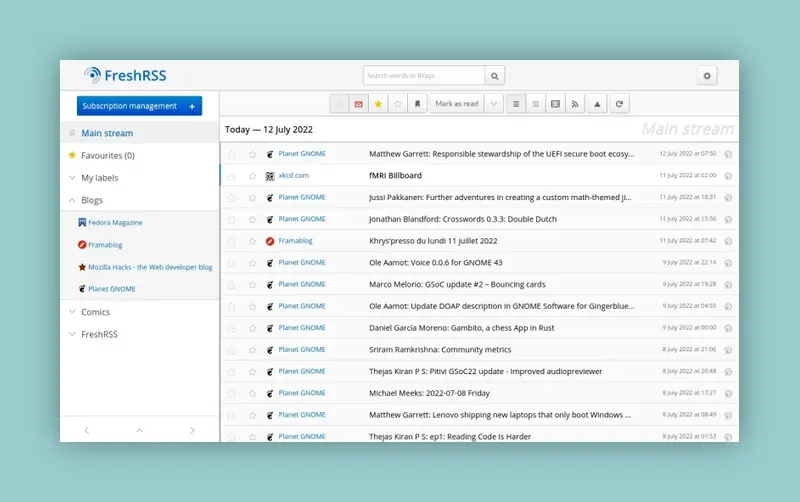The image size is (800, 502).
Task: Click the search magnifier button
Action: pyautogui.click(x=495, y=76)
